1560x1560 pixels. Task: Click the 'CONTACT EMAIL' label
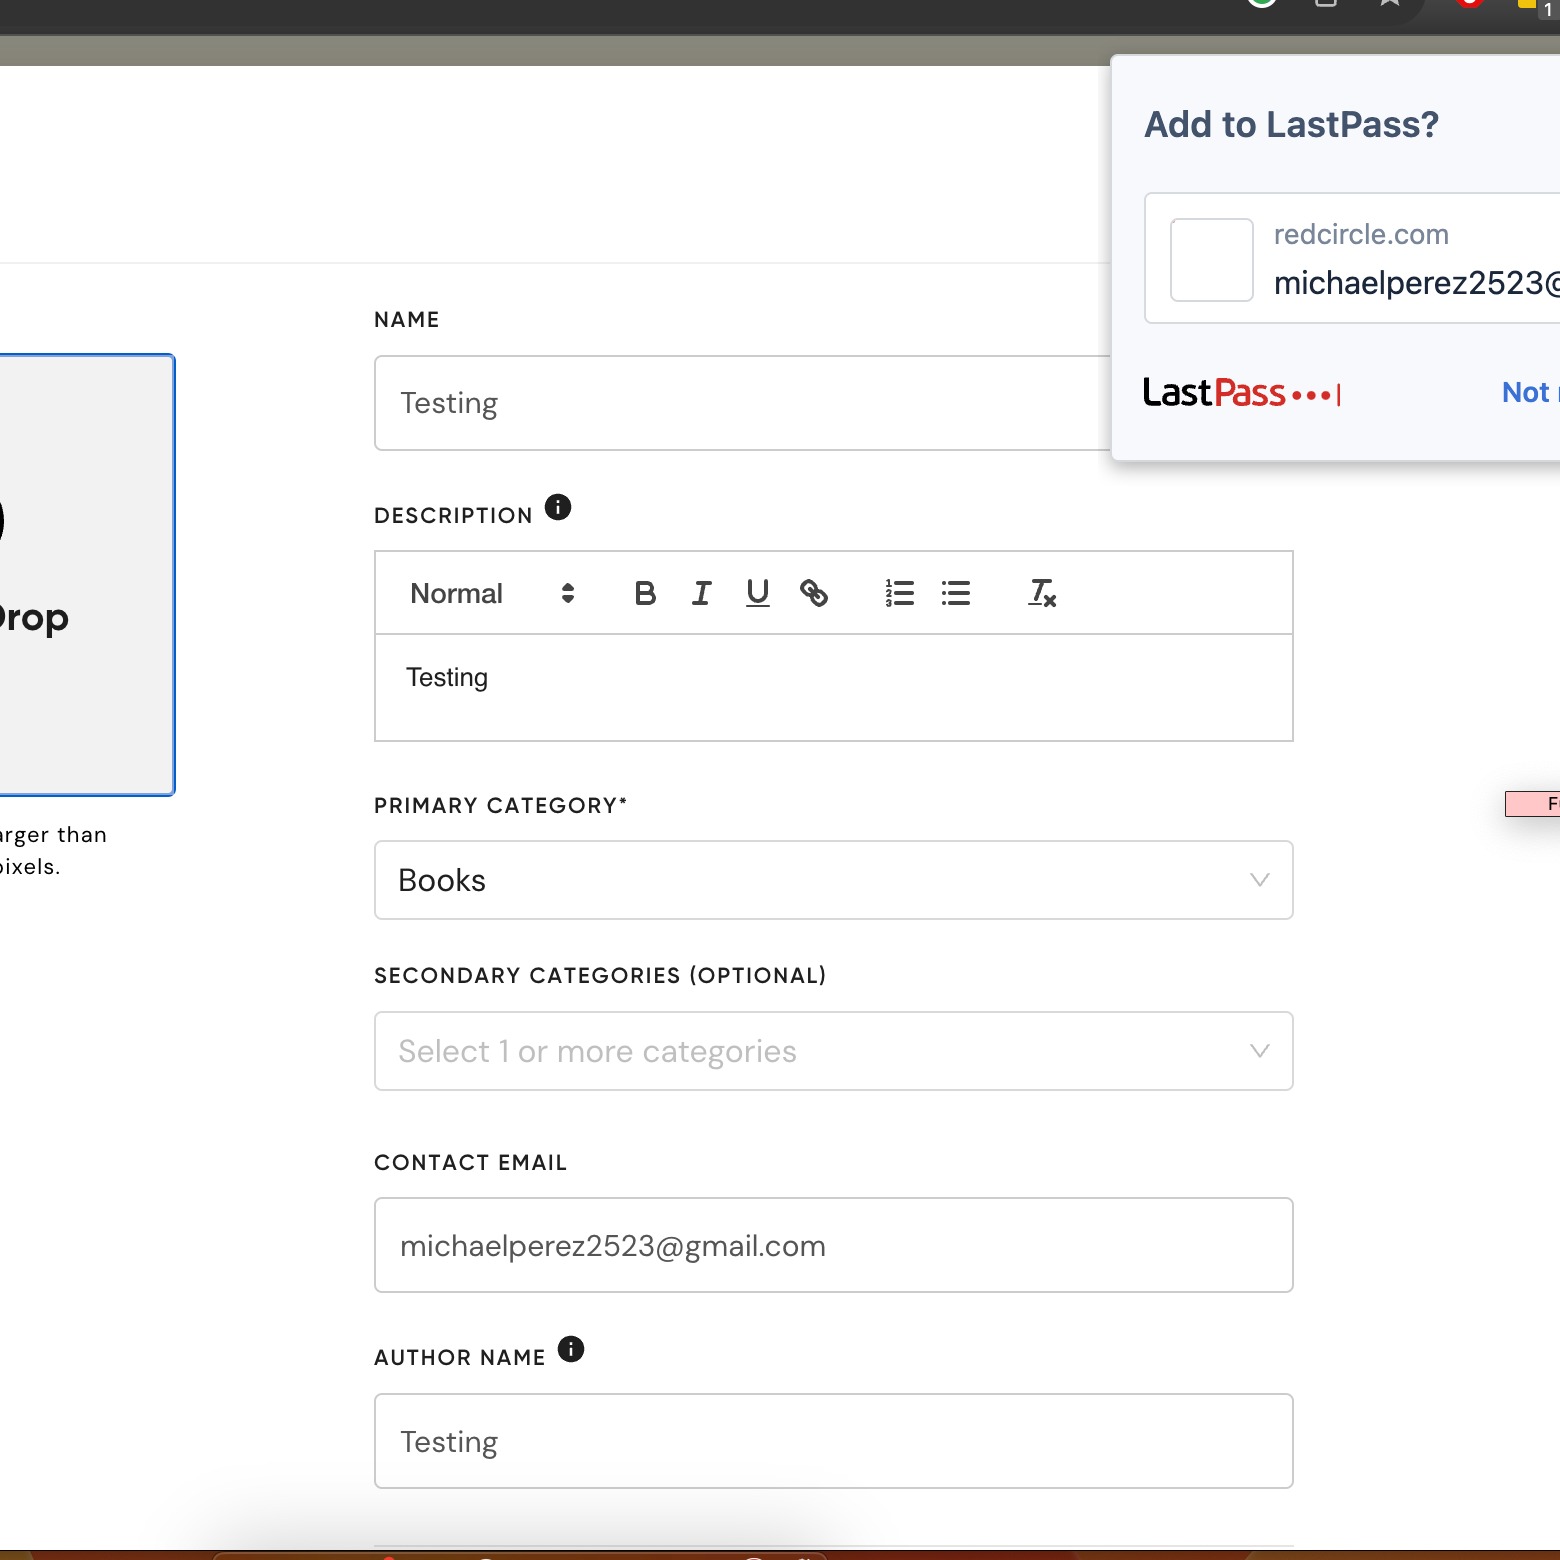tap(470, 1163)
